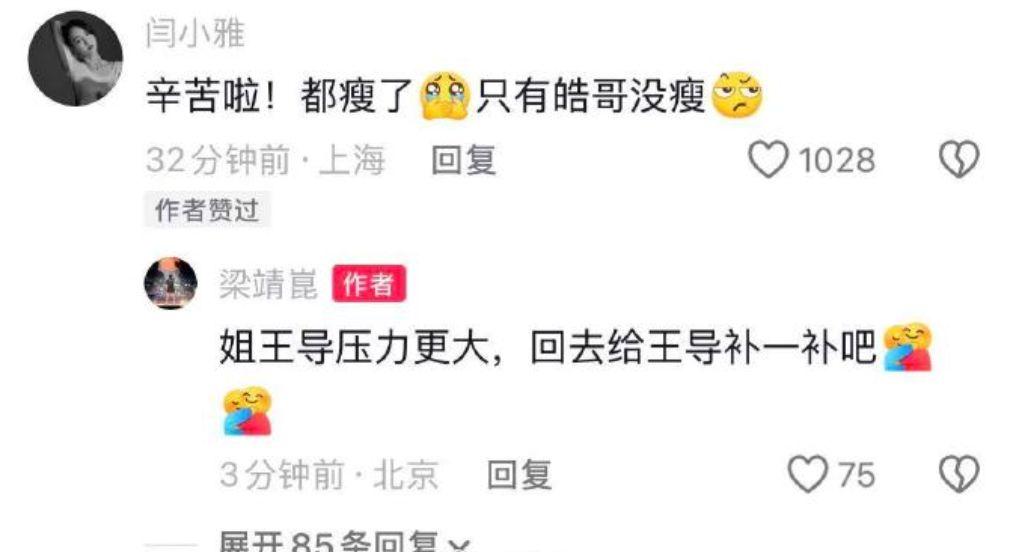Viewport: 1016px width, 552px height.
Task: Dislike 梁靖崑's reply with broken heart
Action: [x=960, y=474]
